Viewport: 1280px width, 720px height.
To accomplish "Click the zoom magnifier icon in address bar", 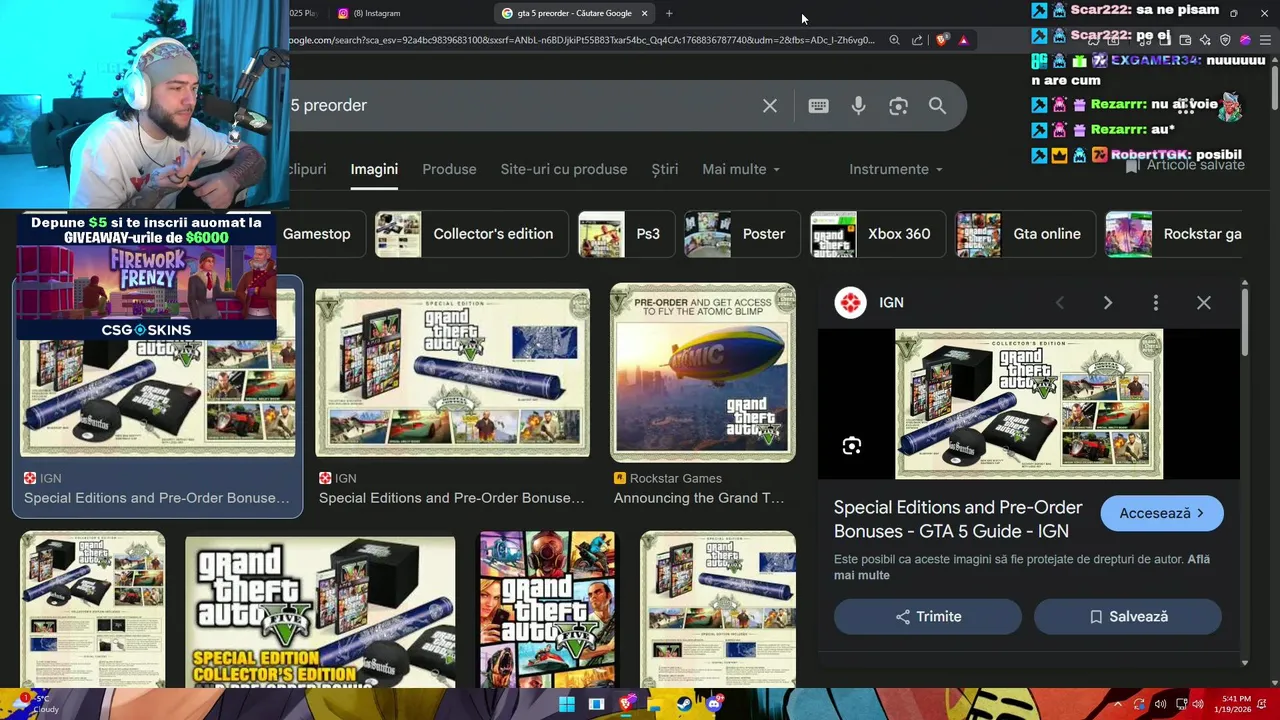I will [894, 40].
